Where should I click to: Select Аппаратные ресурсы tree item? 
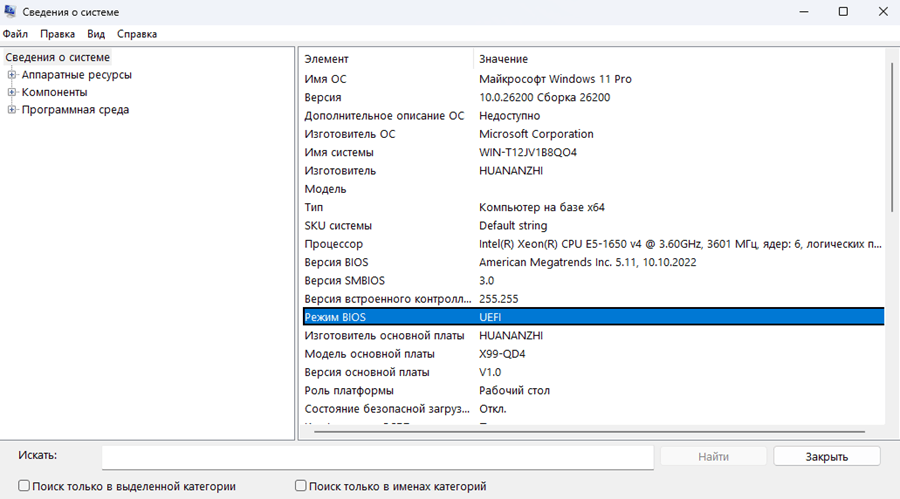coord(76,75)
